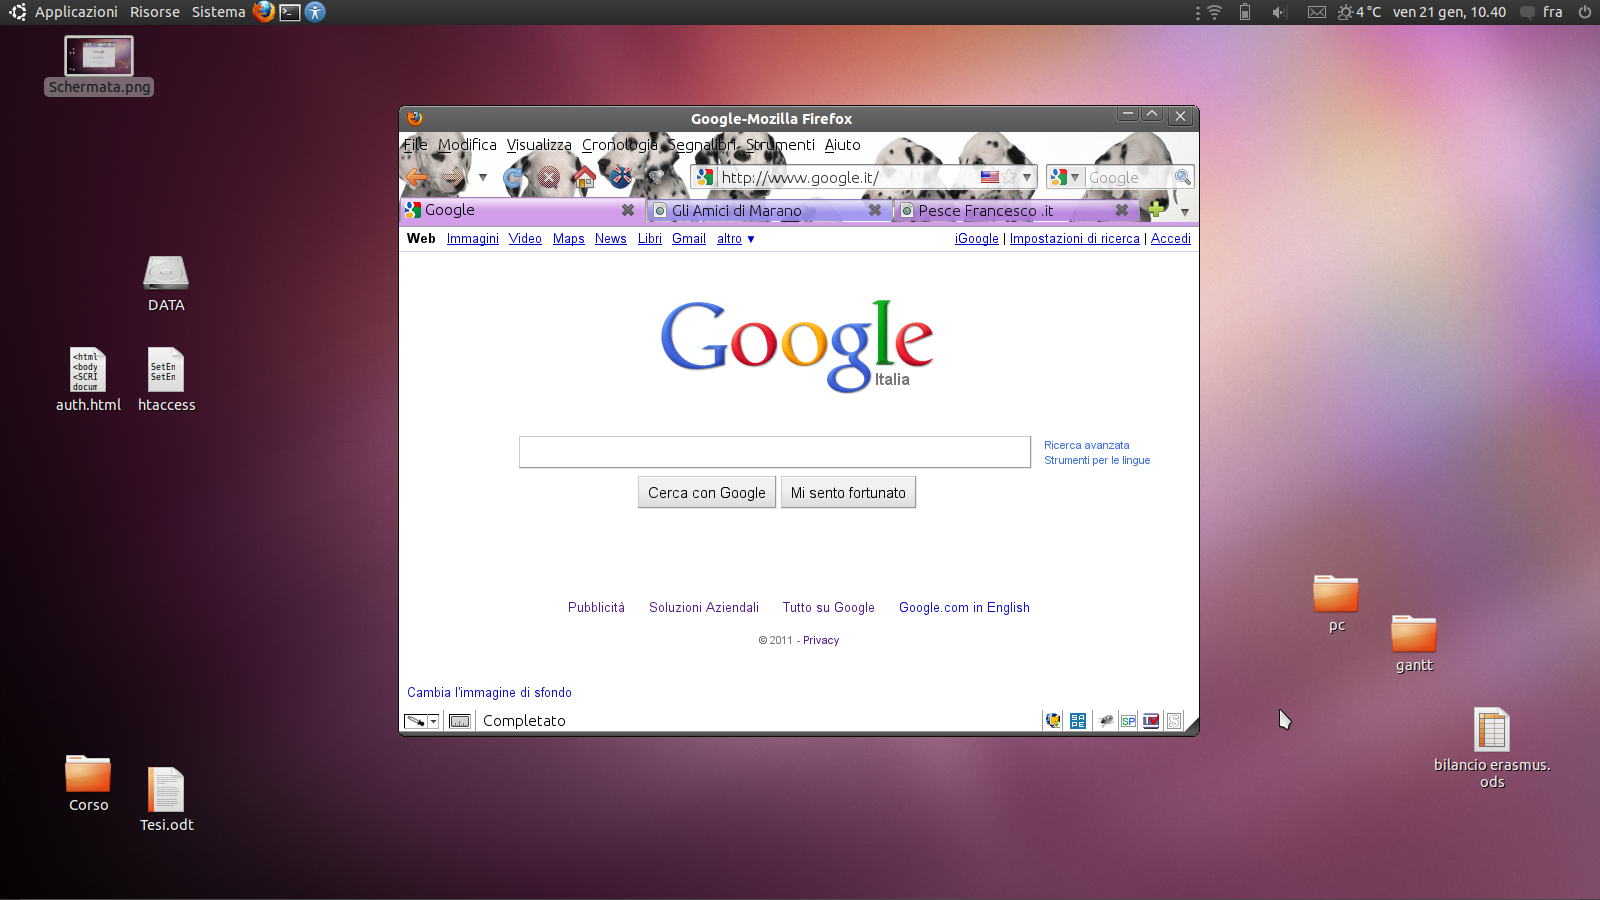Viewport: 1600px width, 900px height.
Task: Select the Schermata.png thumbnail on desktop
Action: coord(99,66)
